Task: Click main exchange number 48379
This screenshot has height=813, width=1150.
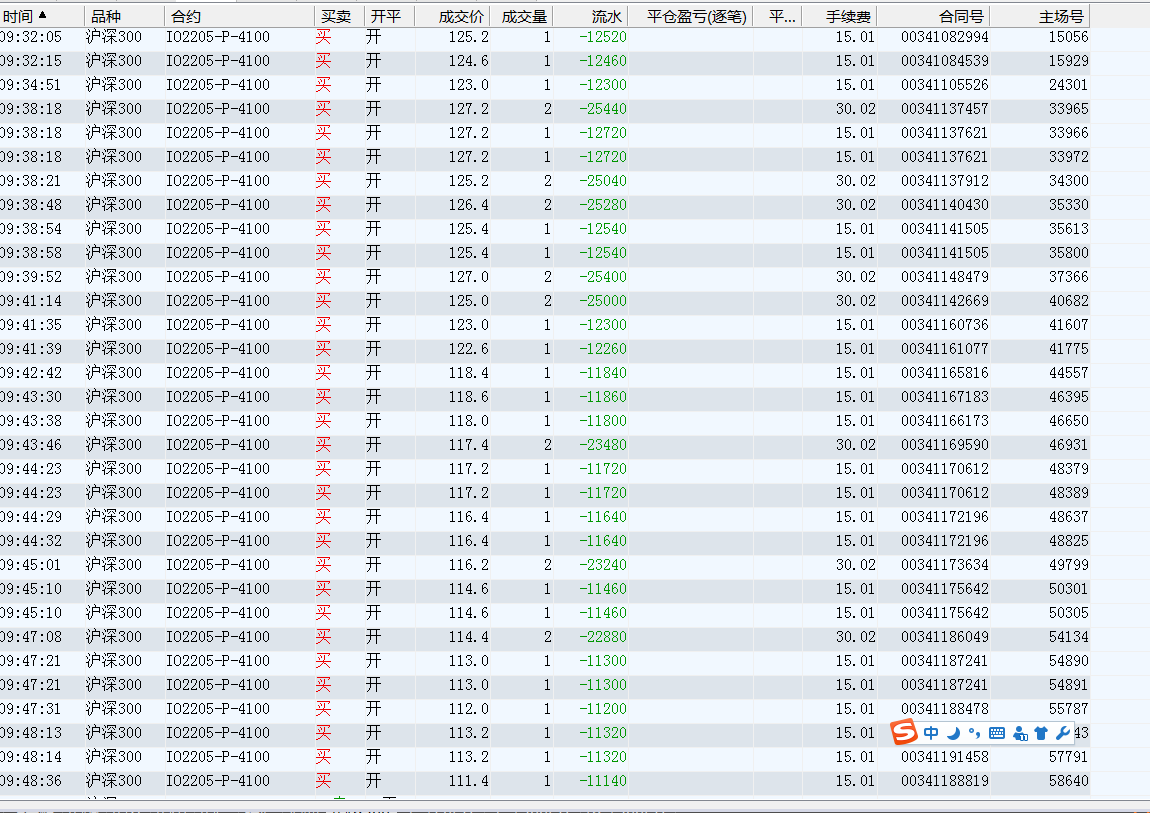Action: 1069,469
